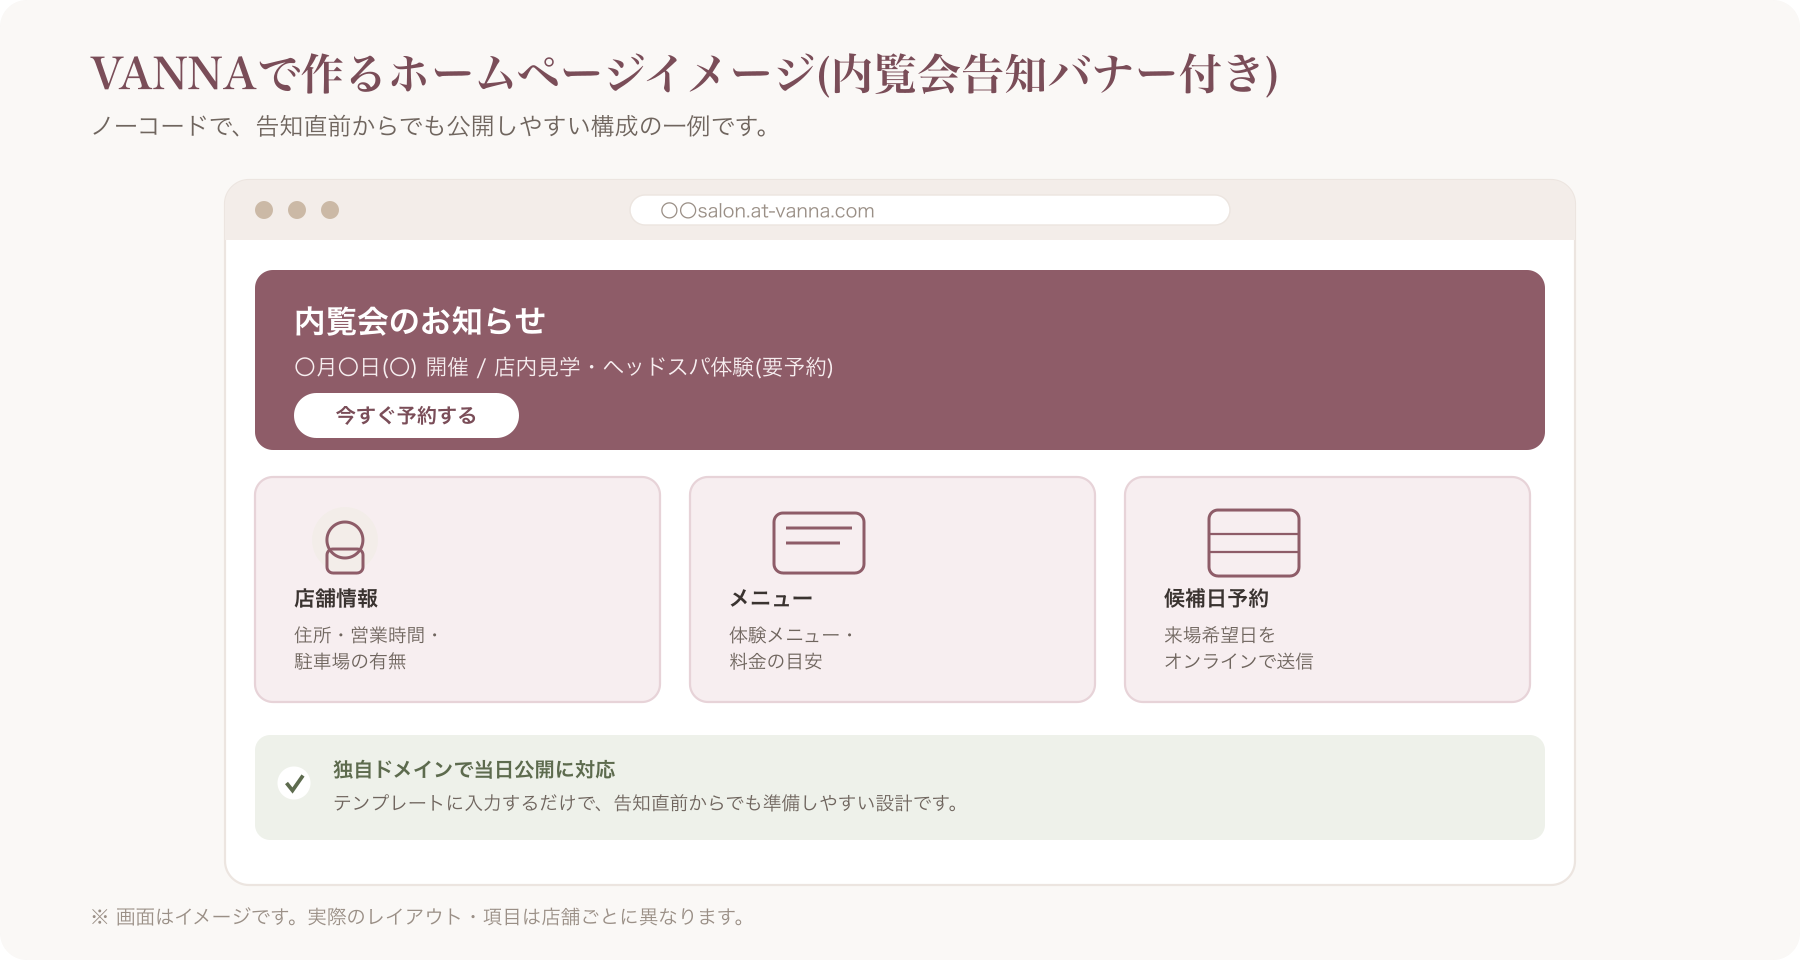Click the 開催 / 店内見学・ヘッドスパ体験 text line
Screen dimensions: 1800x960
tap(564, 367)
